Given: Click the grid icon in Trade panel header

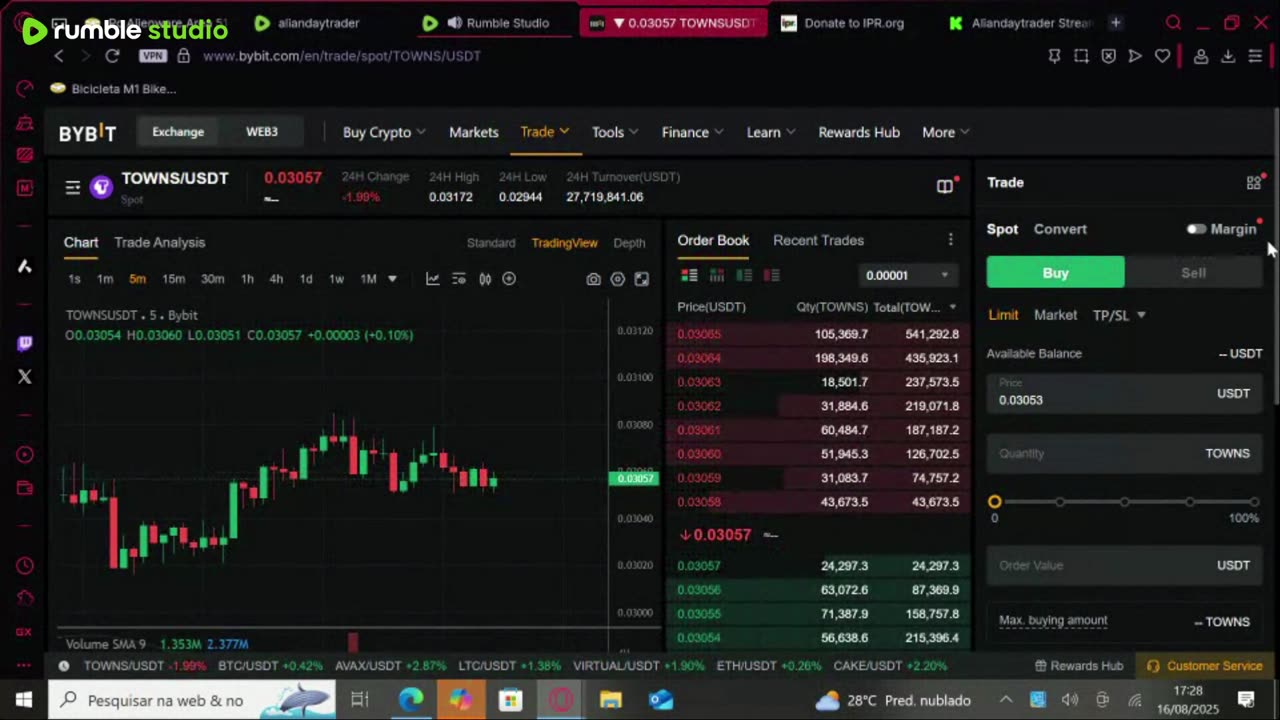Looking at the screenshot, I should 1253,183.
